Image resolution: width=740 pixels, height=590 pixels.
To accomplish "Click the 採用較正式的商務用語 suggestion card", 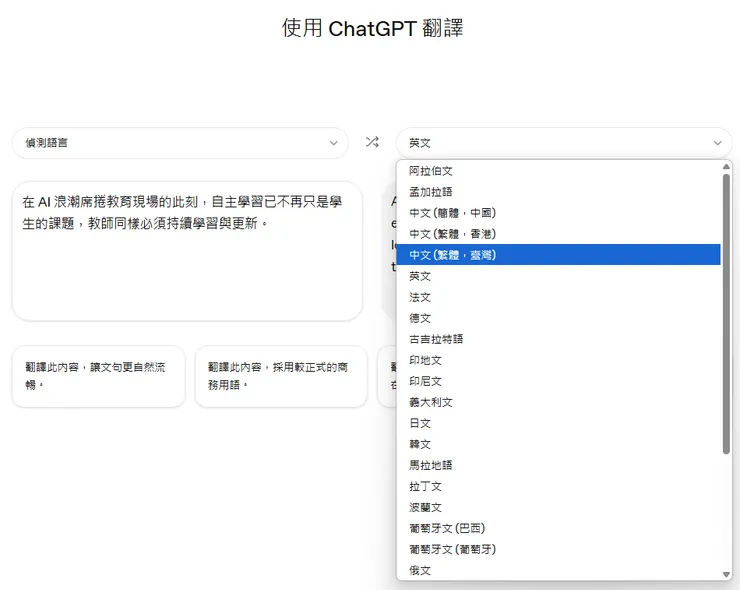I will pyautogui.click(x=281, y=376).
